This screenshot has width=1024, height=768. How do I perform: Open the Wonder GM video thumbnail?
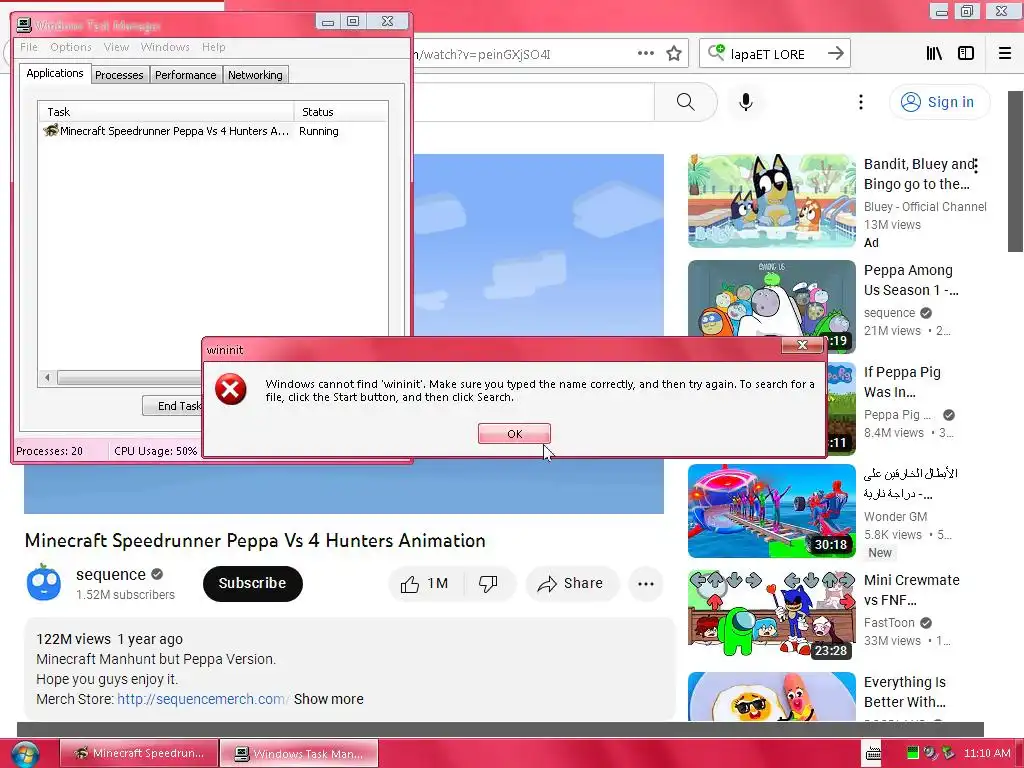tap(771, 511)
